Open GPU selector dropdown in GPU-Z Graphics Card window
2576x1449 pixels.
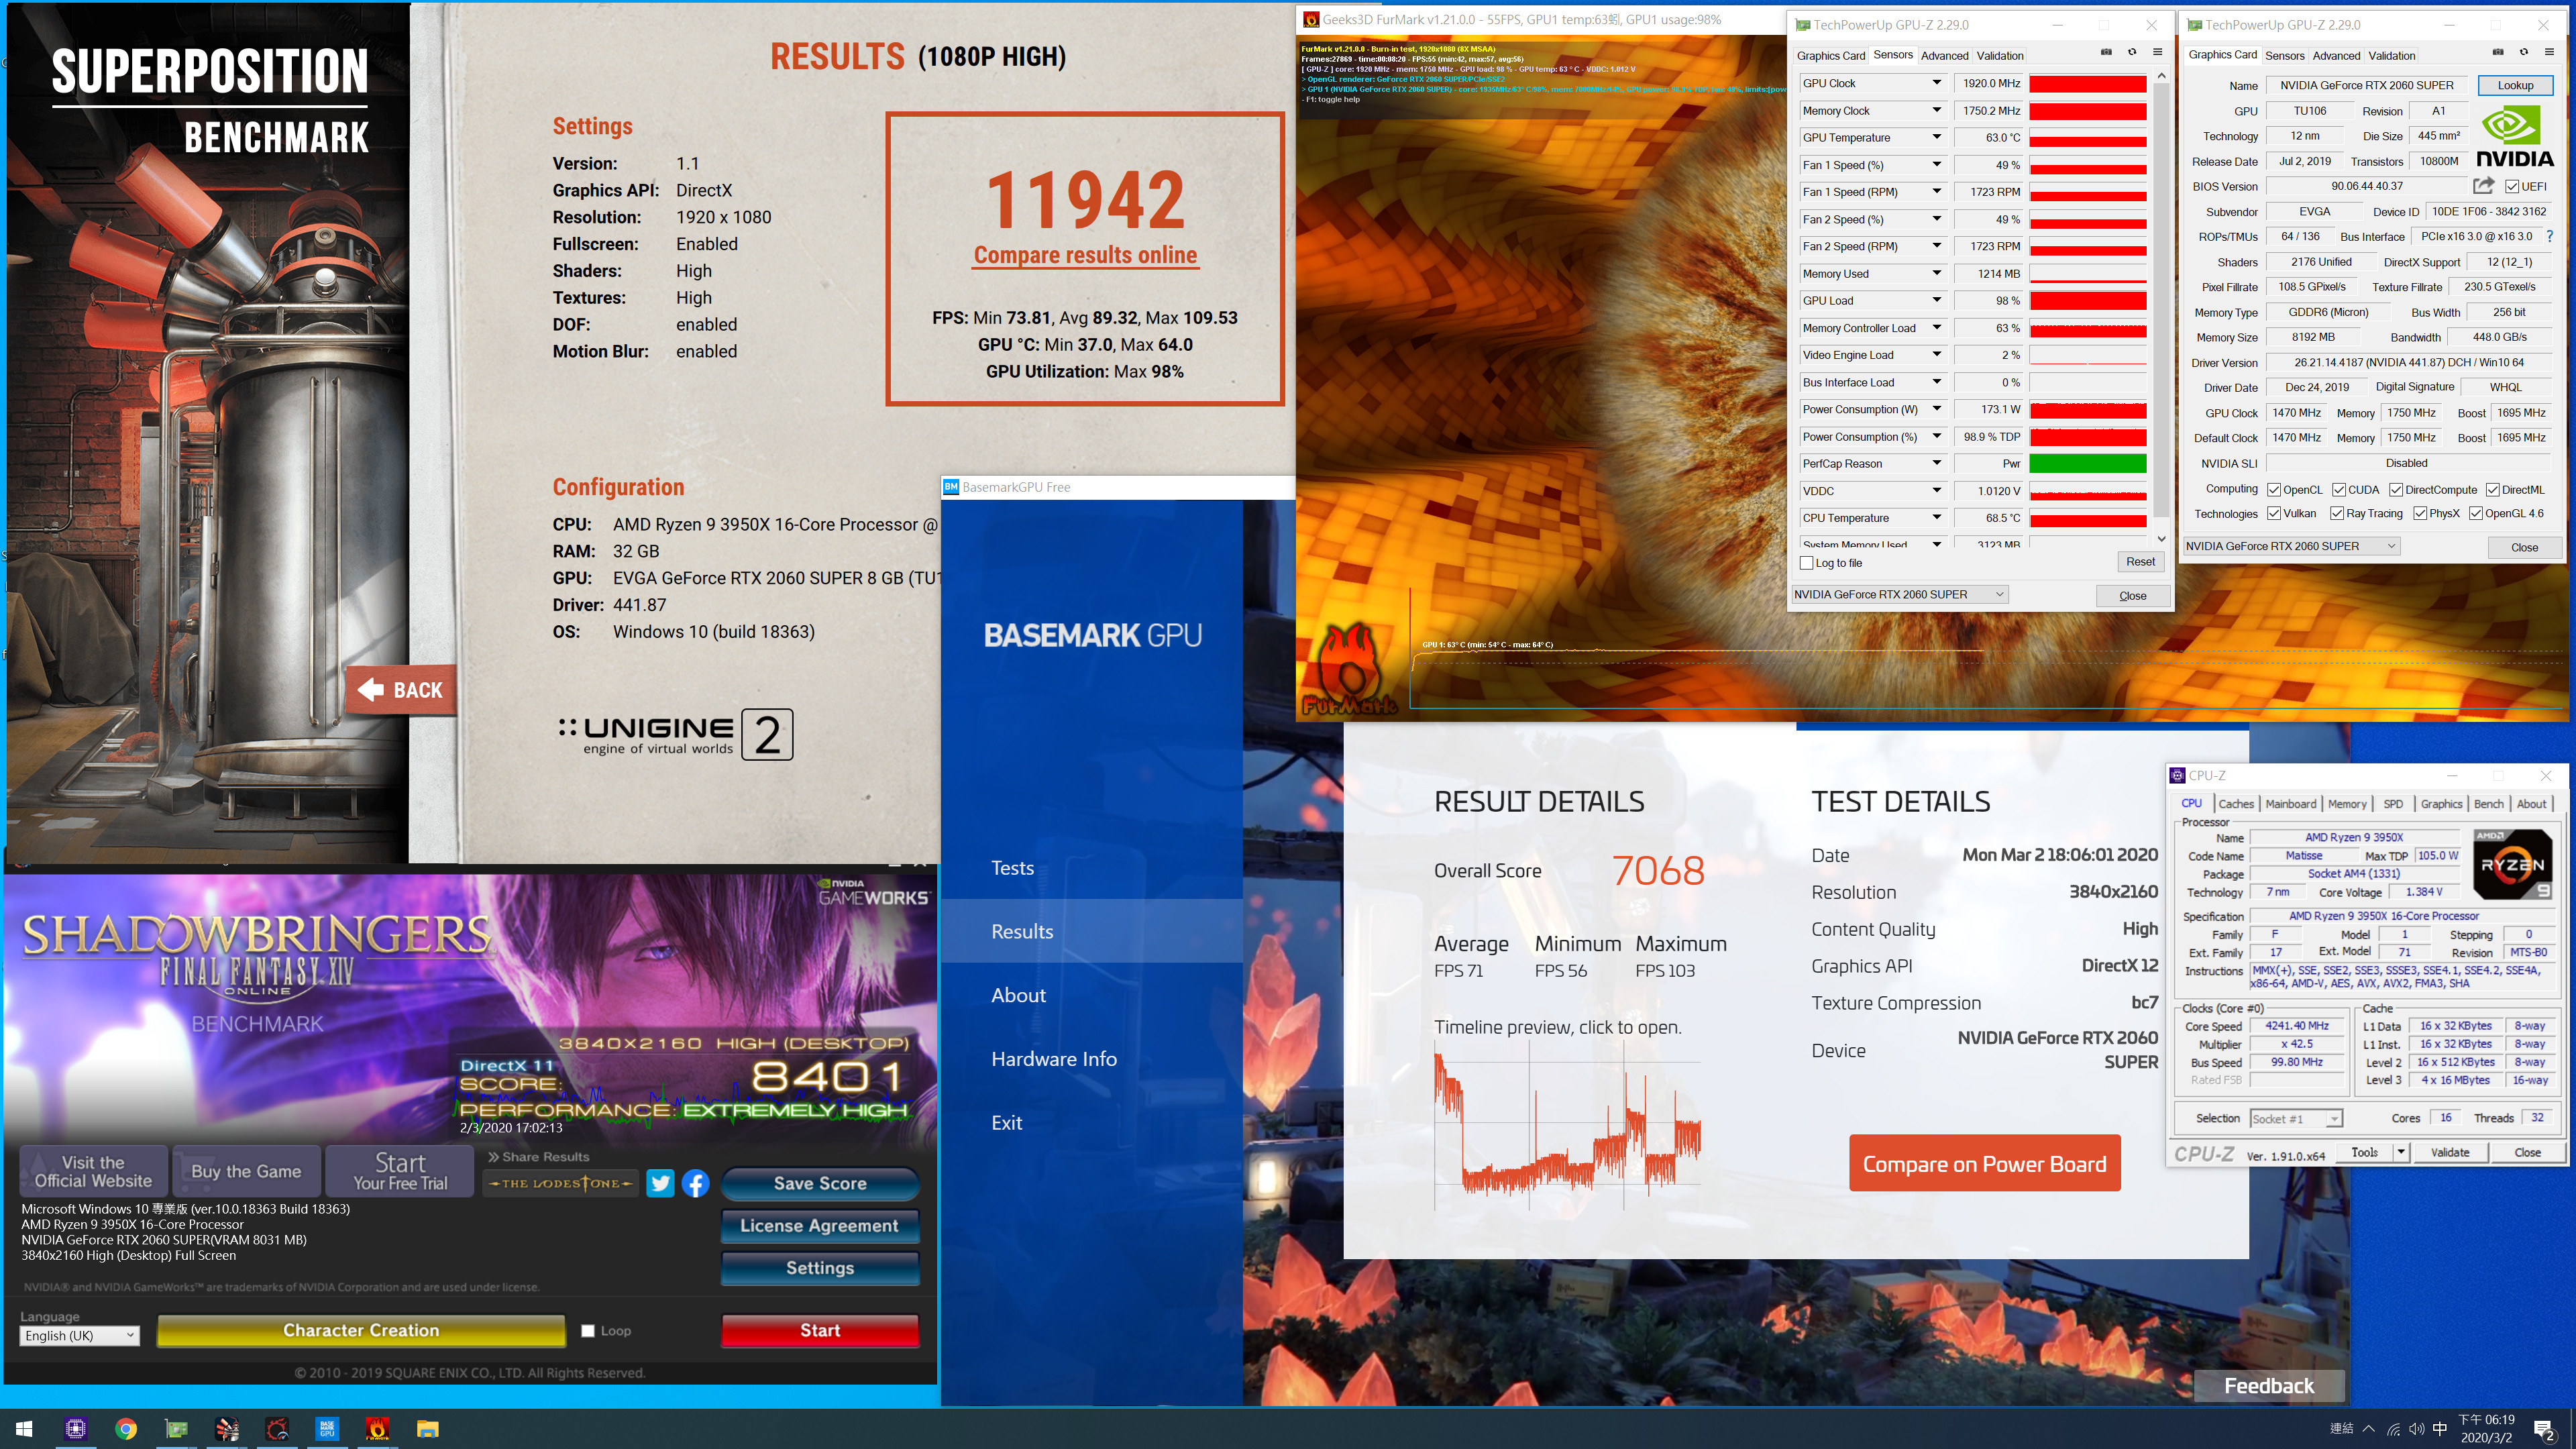2291,546
